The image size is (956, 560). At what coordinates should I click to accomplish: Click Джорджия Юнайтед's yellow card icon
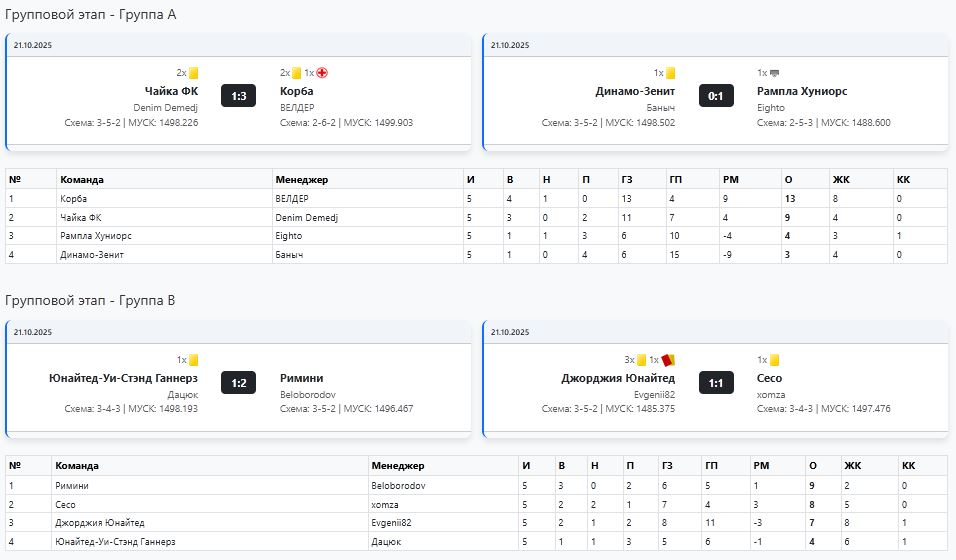(641, 360)
